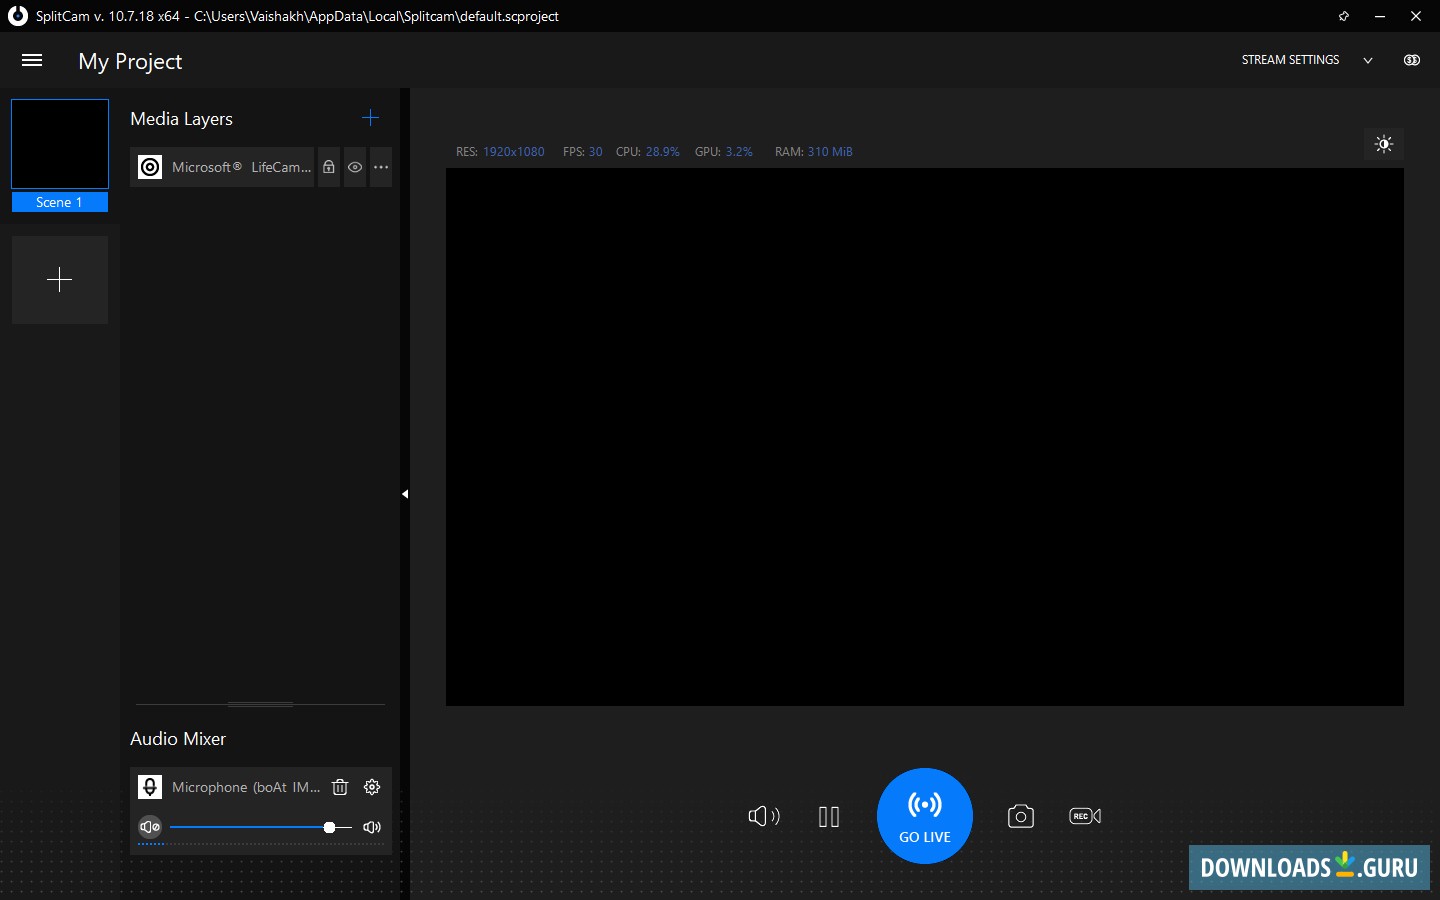Mute the microphone in Audio Mixer

point(150,827)
